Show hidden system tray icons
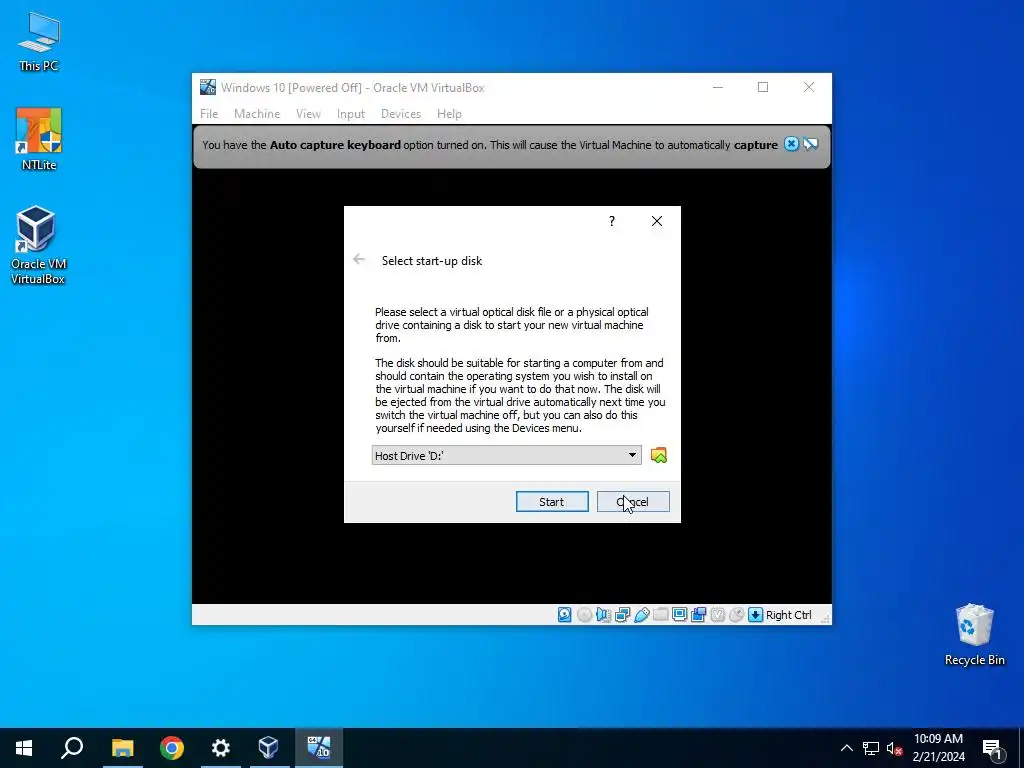 (846, 748)
